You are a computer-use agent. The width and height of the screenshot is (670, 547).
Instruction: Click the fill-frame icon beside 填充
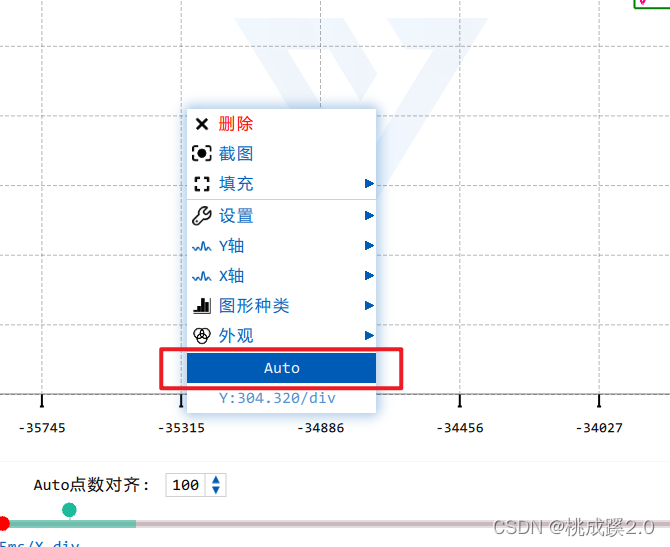click(x=202, y=184)
